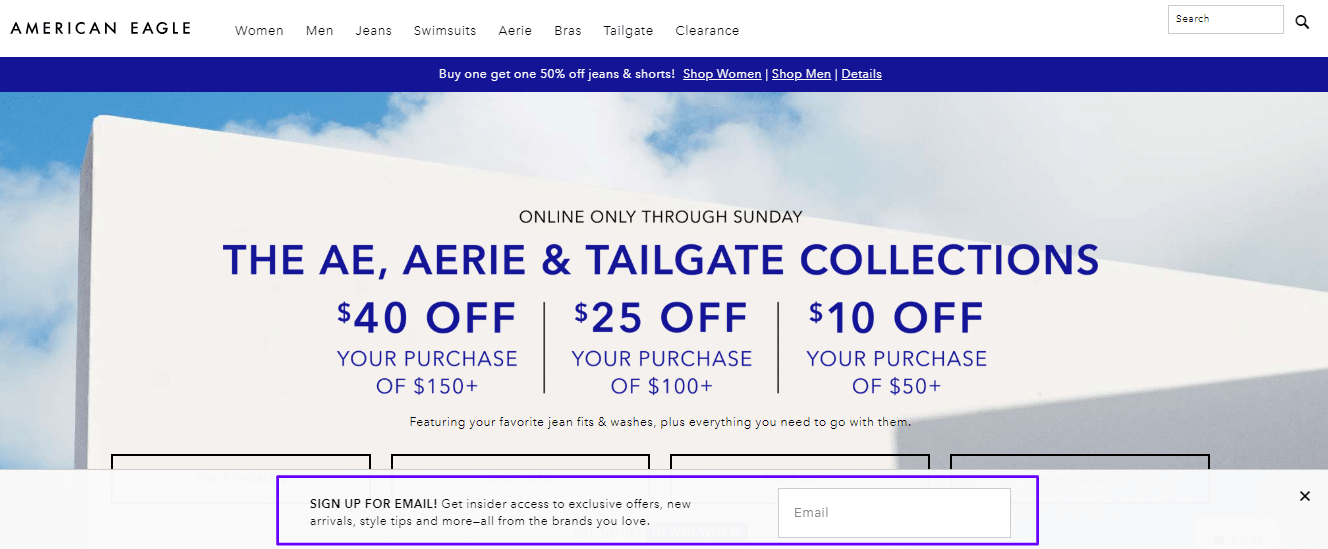View the Clearance section
1328x549 pixels.
click(x=707, y=31)
